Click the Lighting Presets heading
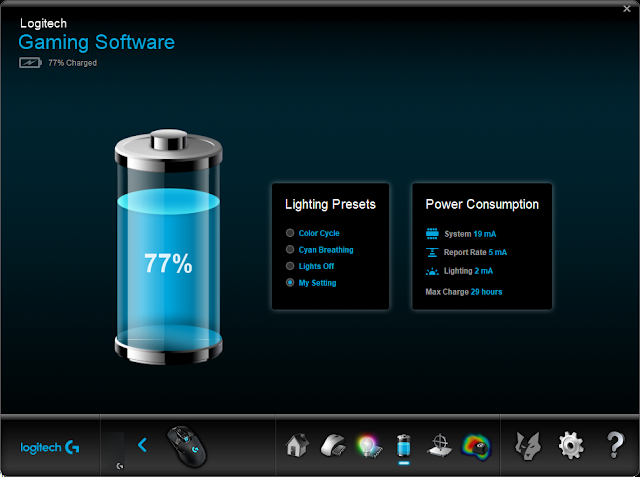The height and width of the screenshot is (477, 640). pos(330,204)
